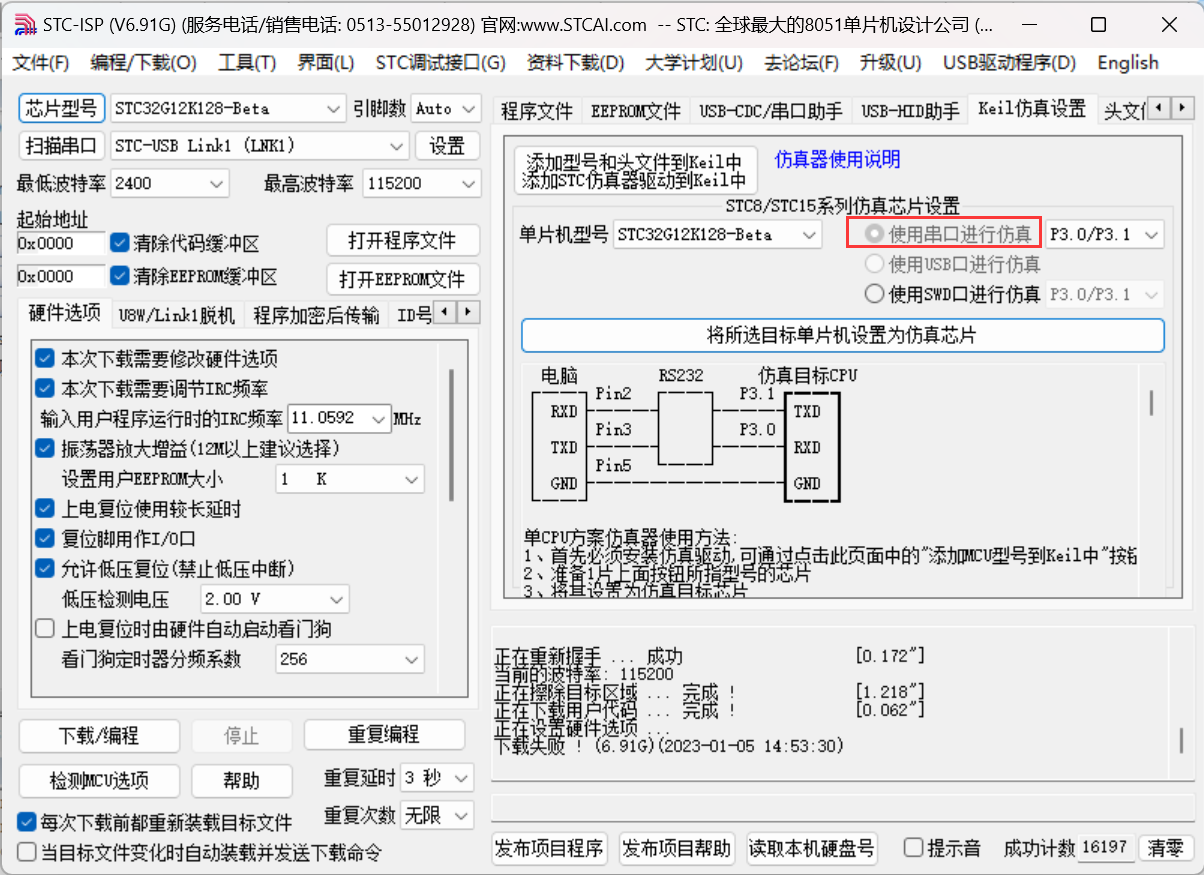Click 读取本机硬盘号 button
The width and height of the screenshot is (1204, 875).
click(812, 849)
